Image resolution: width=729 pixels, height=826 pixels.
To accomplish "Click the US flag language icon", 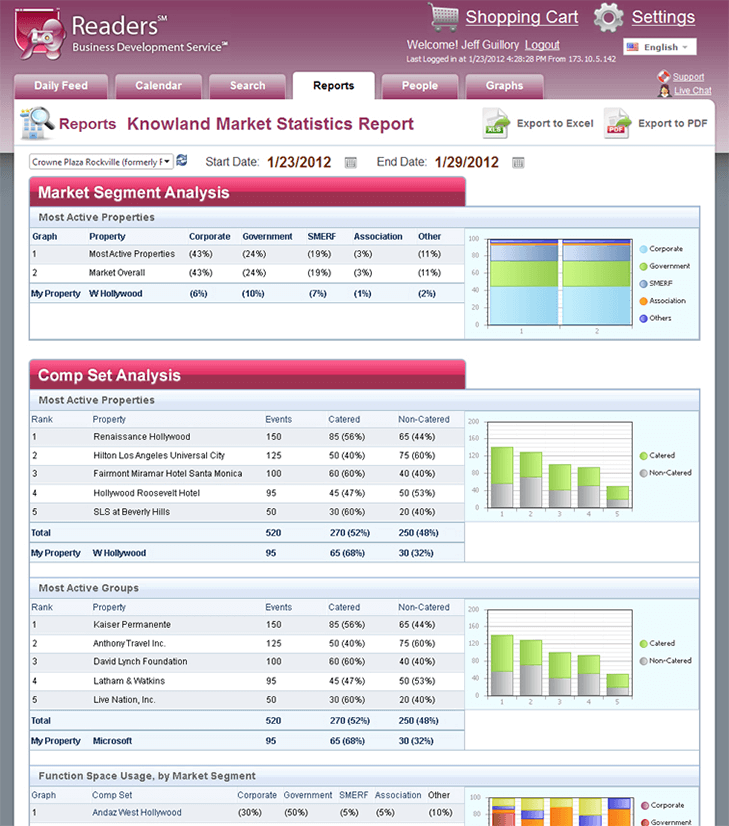I will [x=633, y=47].
